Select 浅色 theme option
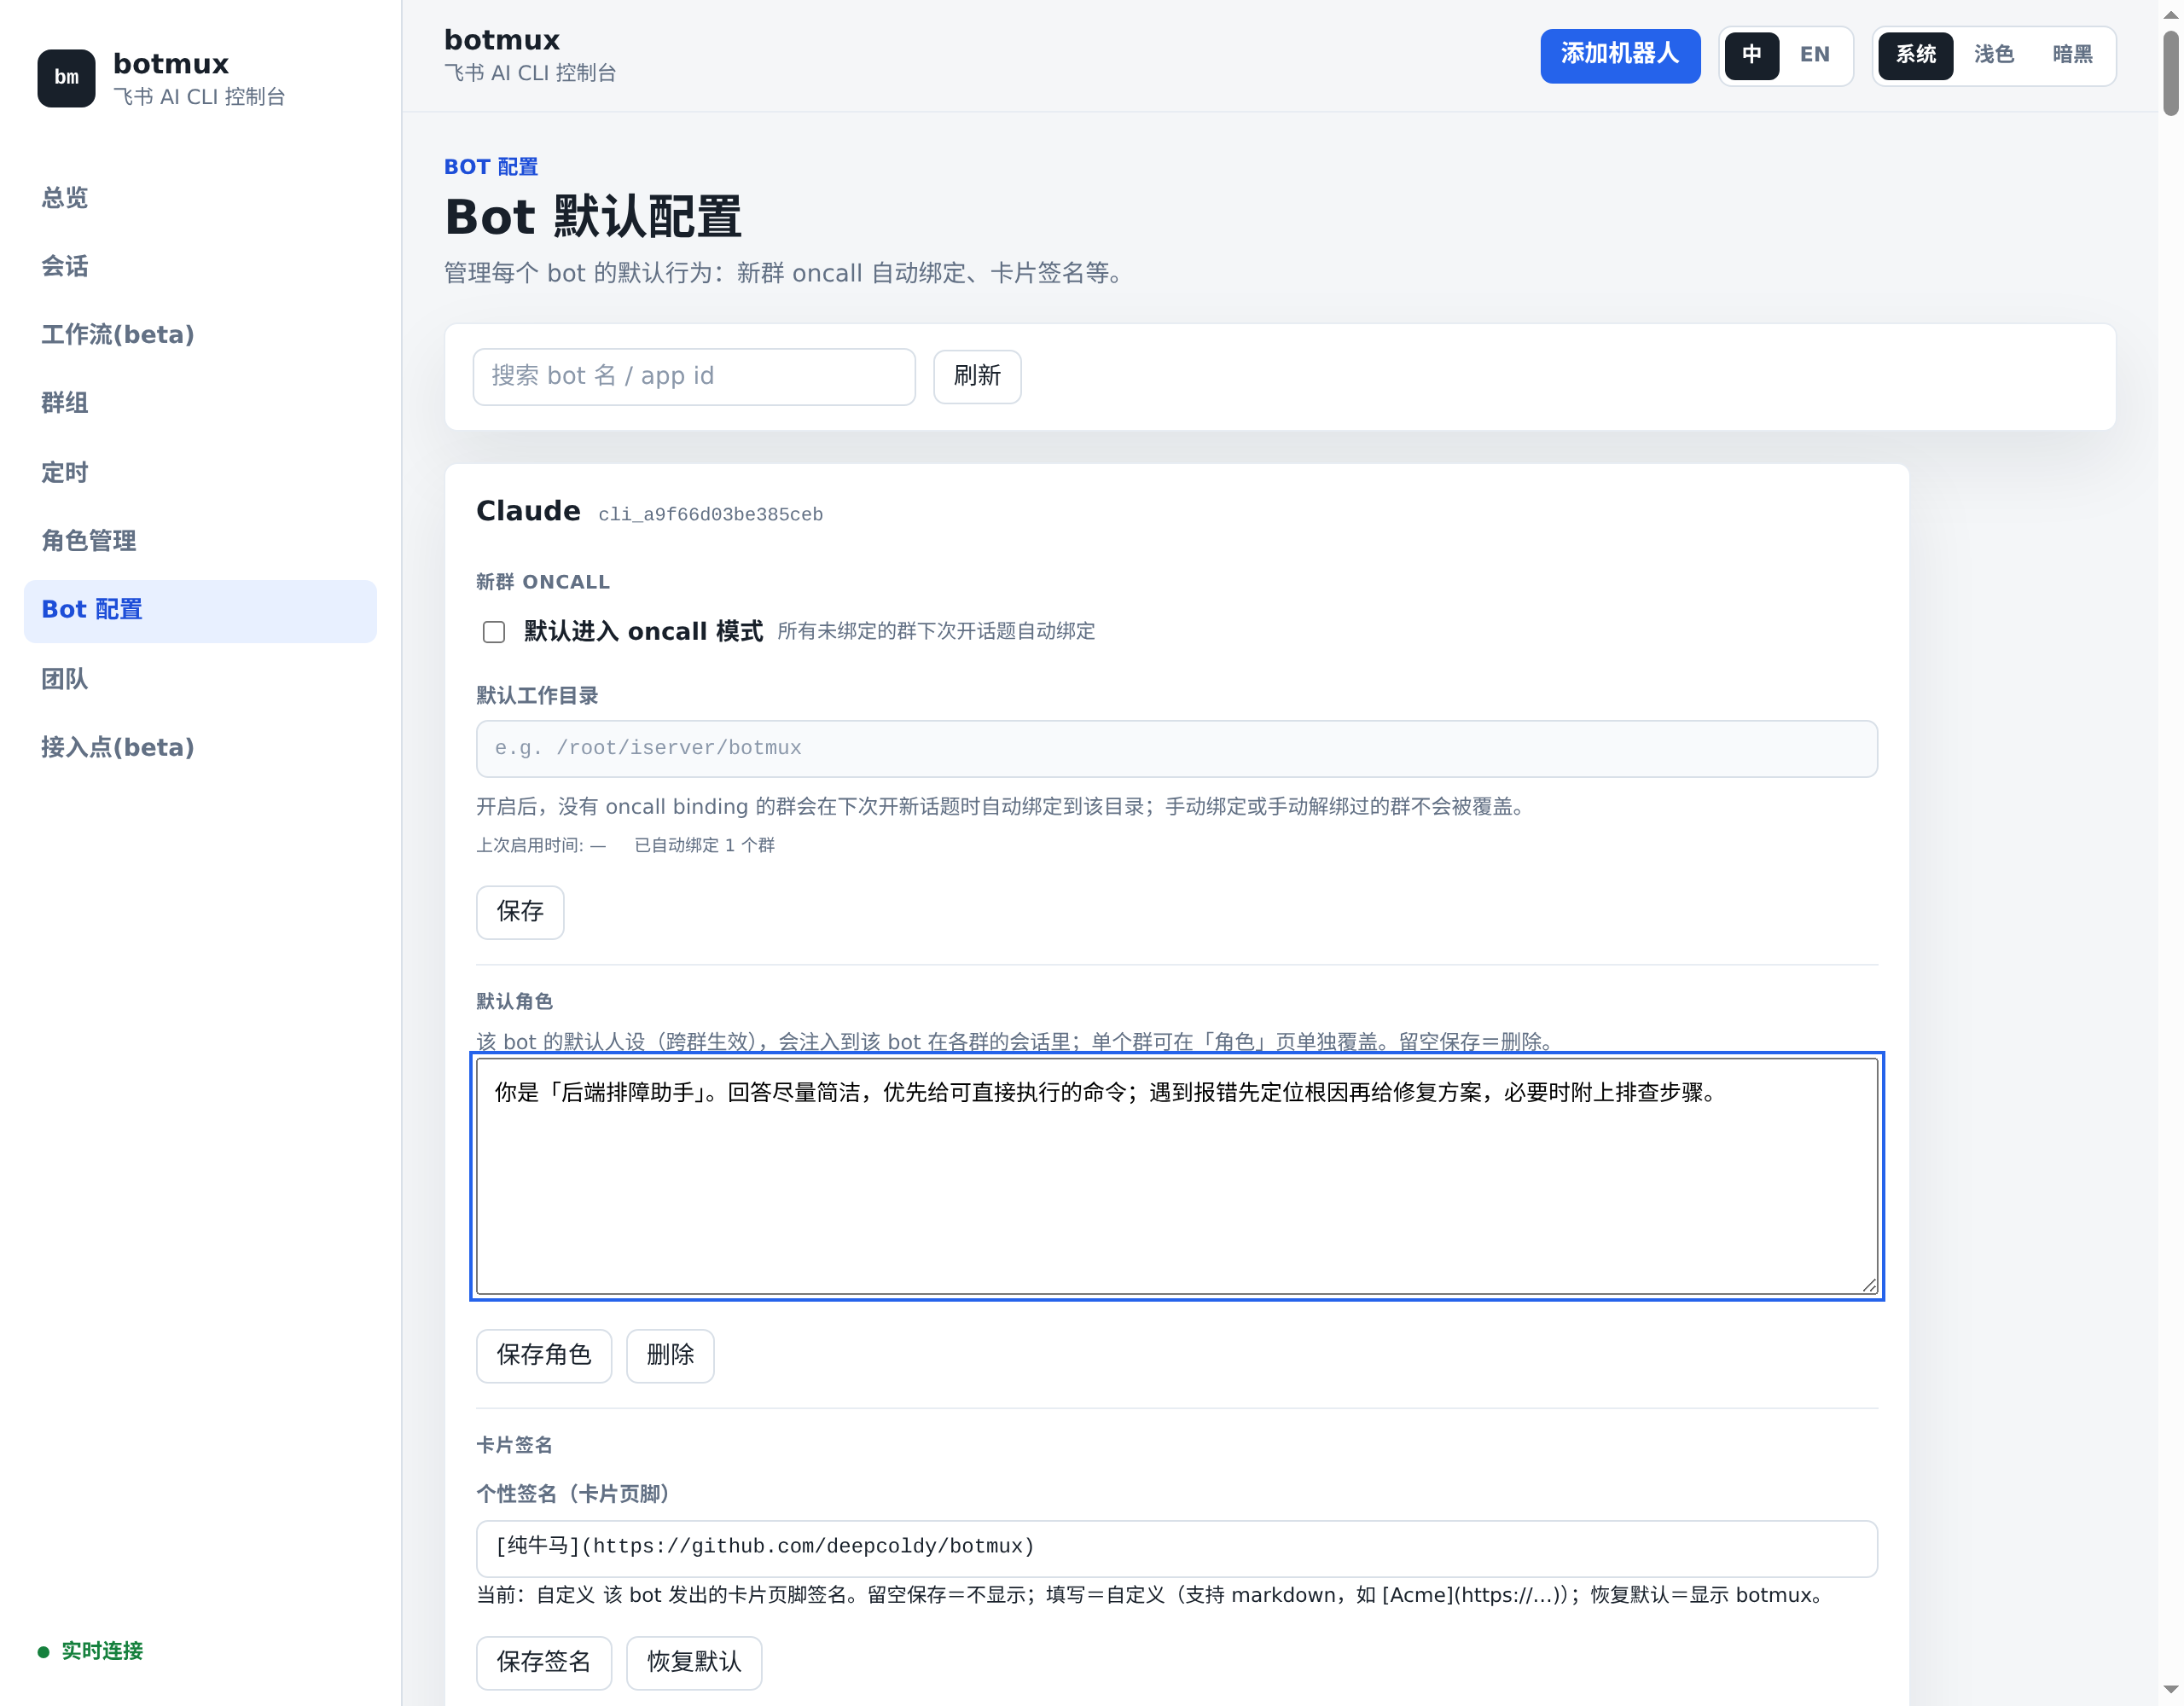 [x=1993, y=55]
